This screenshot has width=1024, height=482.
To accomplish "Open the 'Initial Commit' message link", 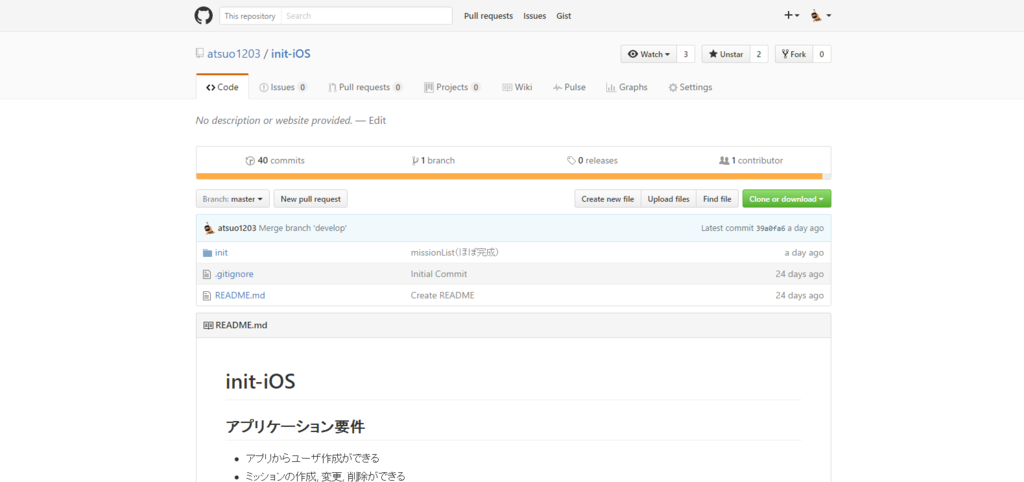I will point(439,274).
